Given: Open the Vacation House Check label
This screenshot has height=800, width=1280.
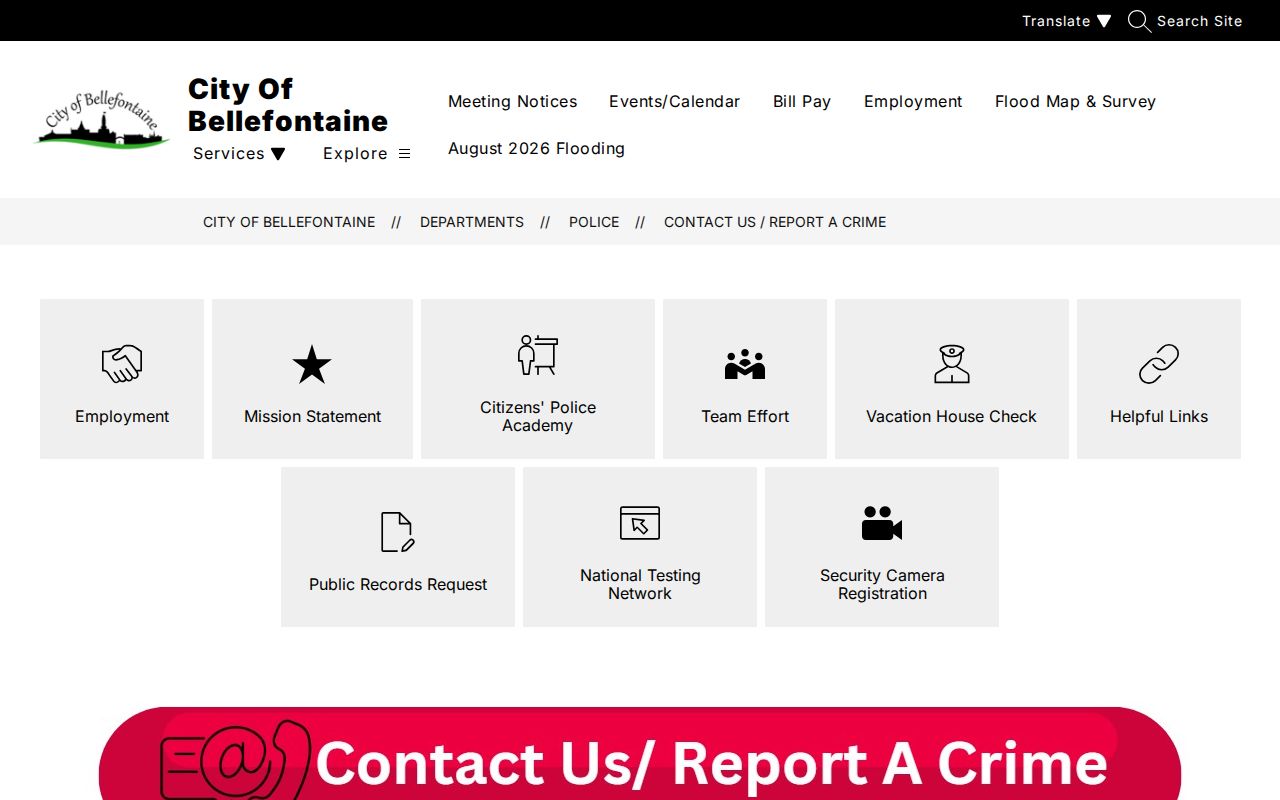Looking at the screenshot, I should pos(952,416).
